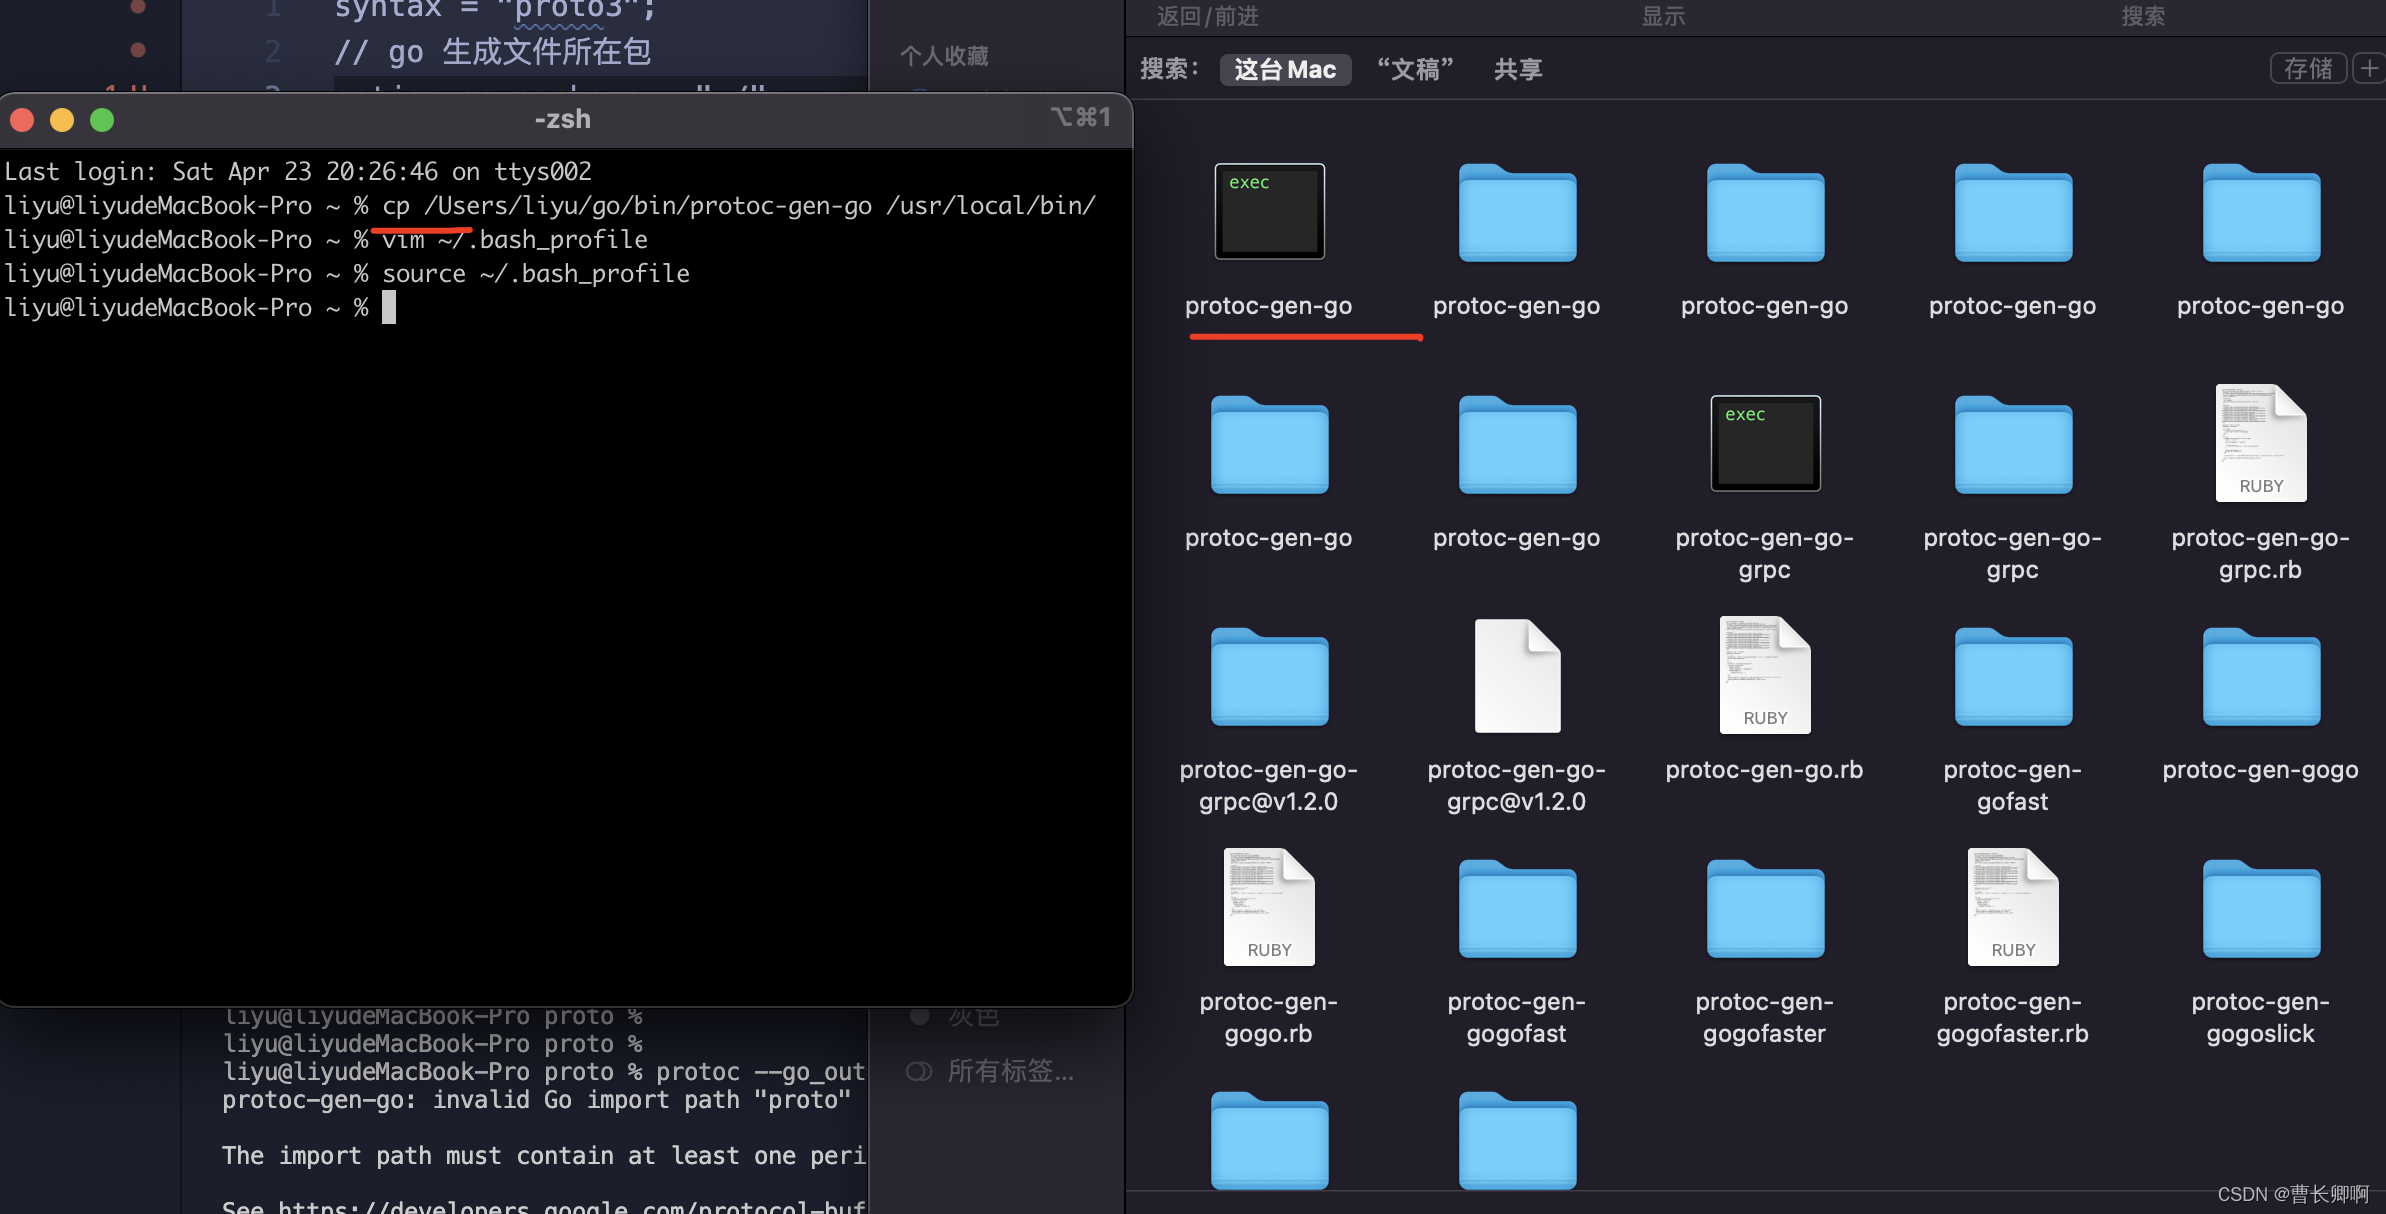This screenshot has height=1214, width=2386.
Task: Select the protoc-gen-gogo.rb Ruby file
Action: pos(1269,908)
